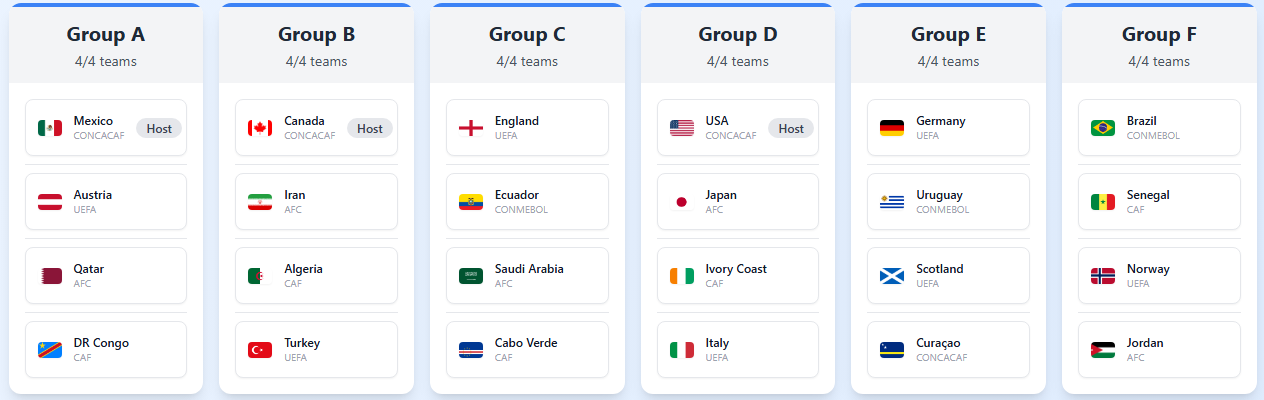Click the Host badge next to Mexico
The image size is (1264, 400).
(159, 128)
